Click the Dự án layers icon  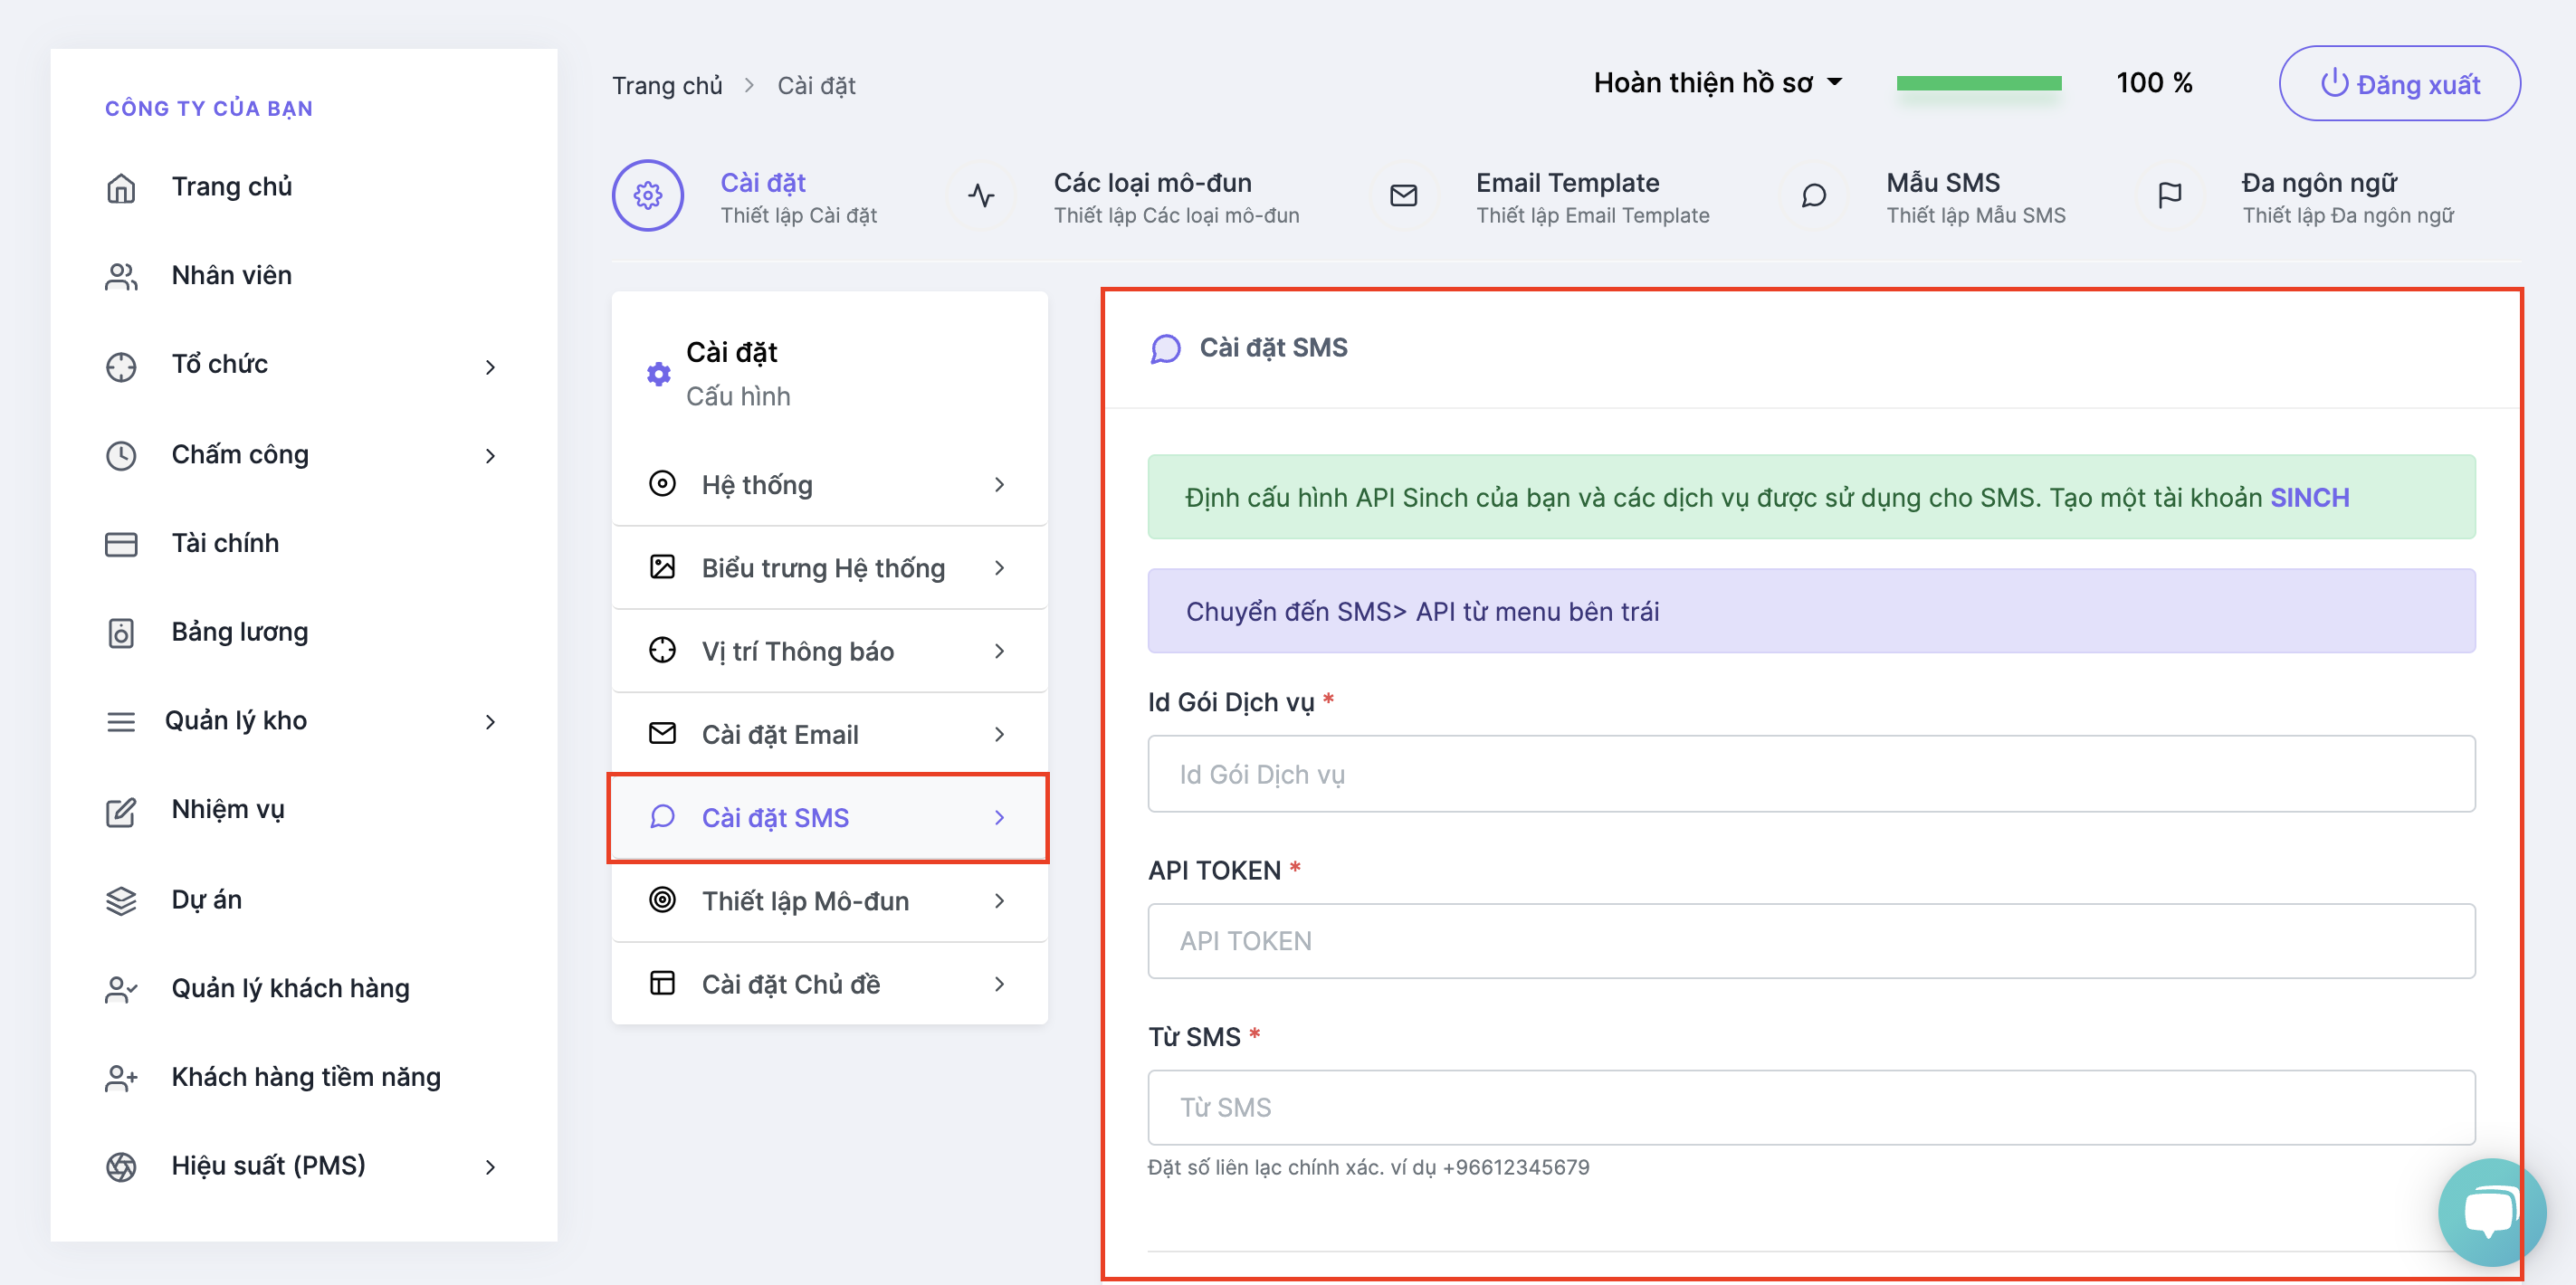pyautogui.click(x=121, y=900)
